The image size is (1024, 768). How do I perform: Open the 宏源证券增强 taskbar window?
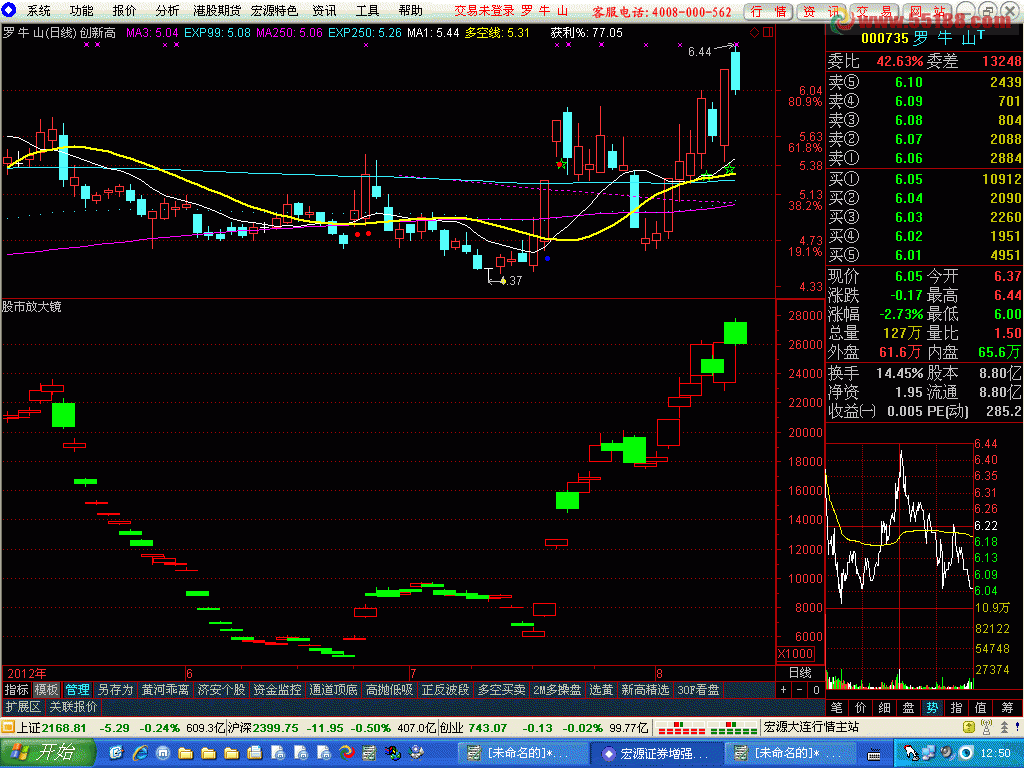pos(656,753)
